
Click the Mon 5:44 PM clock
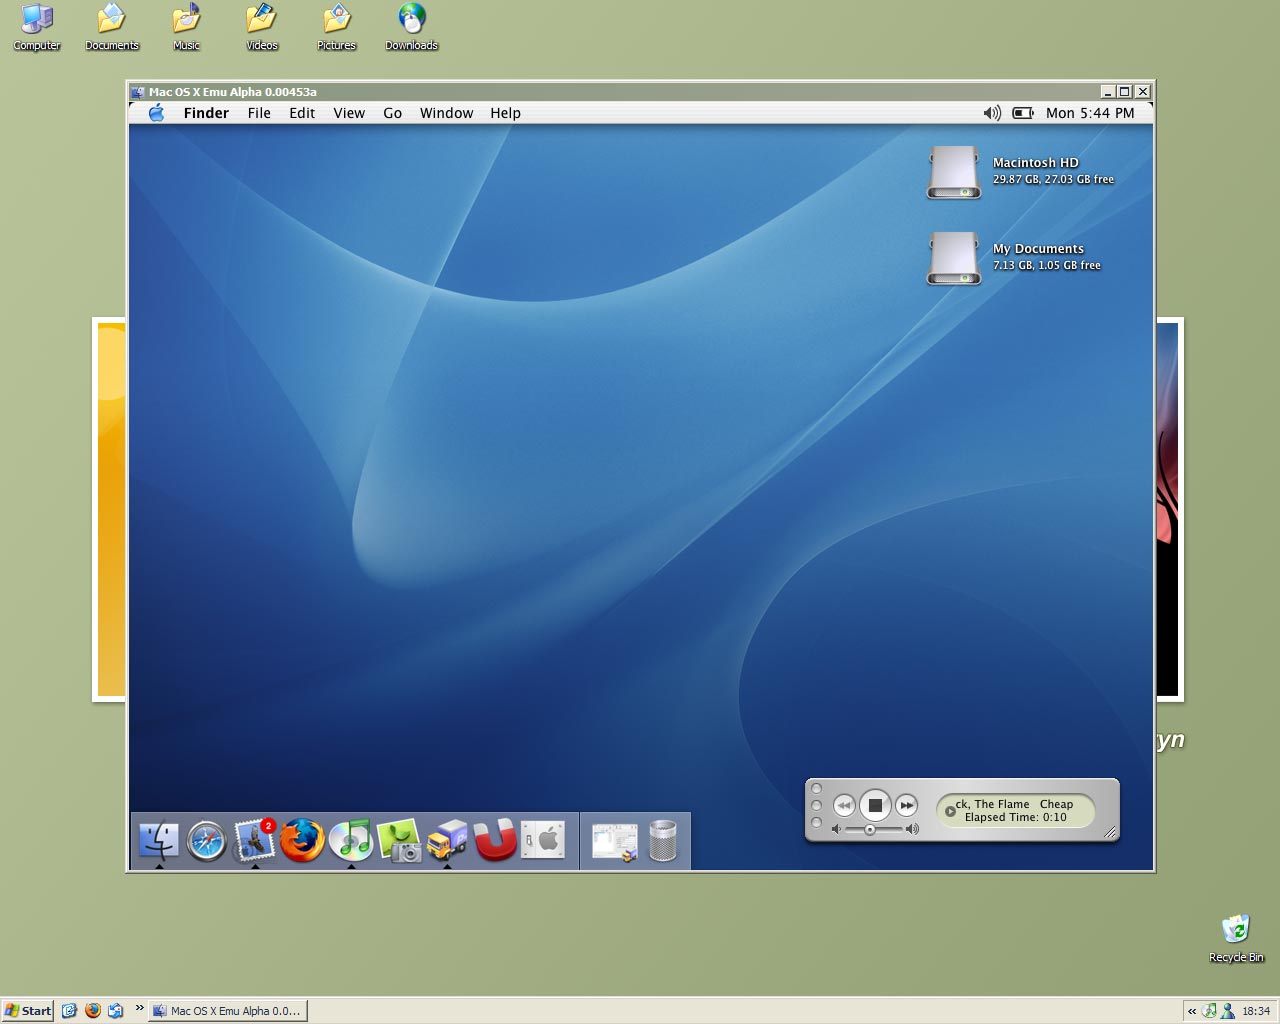pyautogui.click(x=1090, y=113)
